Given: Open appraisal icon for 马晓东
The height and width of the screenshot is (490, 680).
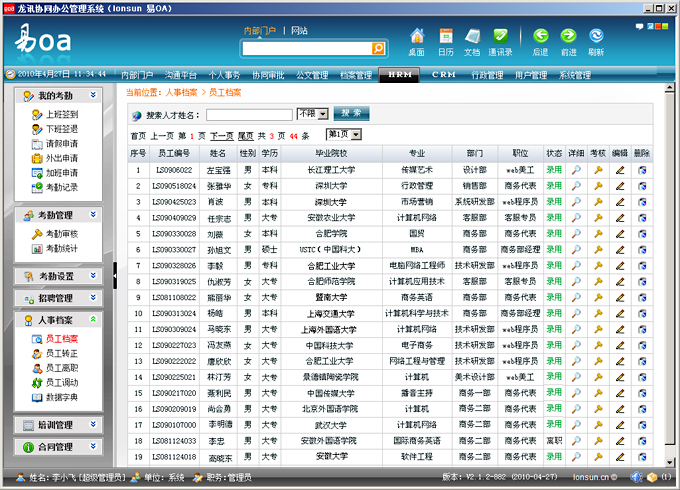Looking at the screenshot, I should click(x=598, y=330).
